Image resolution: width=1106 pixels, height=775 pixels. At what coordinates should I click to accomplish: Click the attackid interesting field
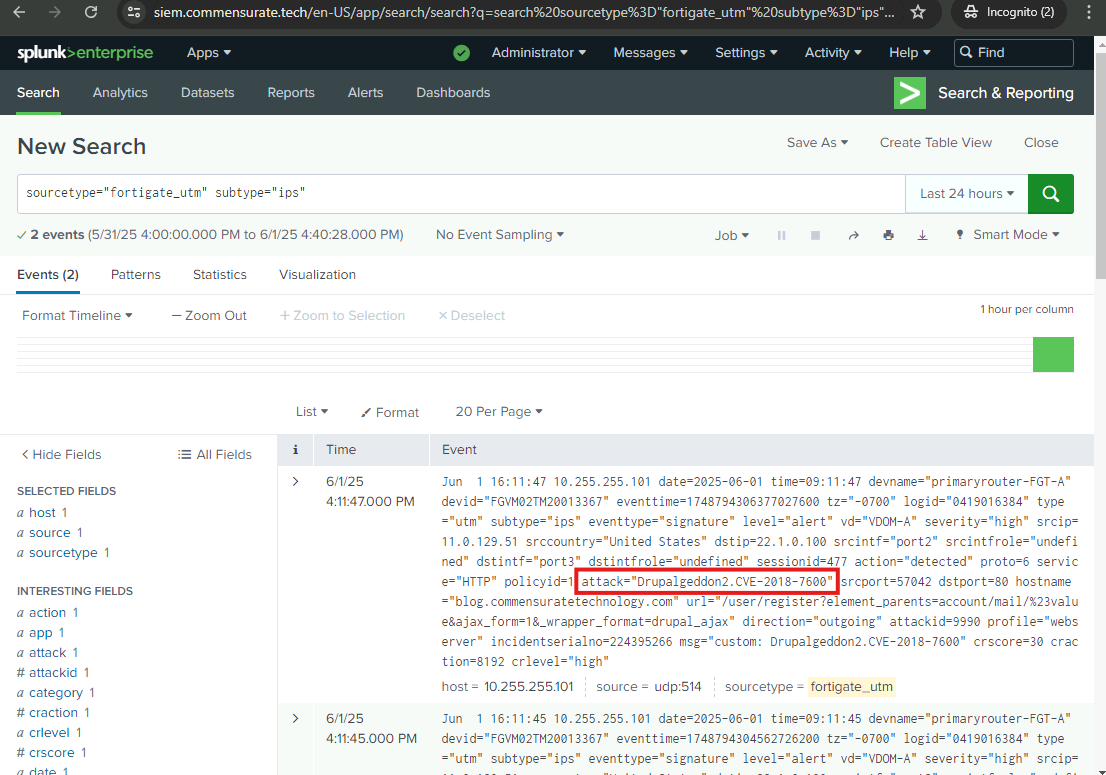click(x=54, y=673)
